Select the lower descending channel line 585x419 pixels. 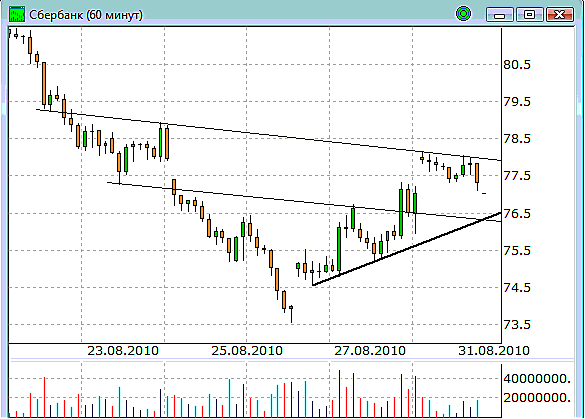304,202
